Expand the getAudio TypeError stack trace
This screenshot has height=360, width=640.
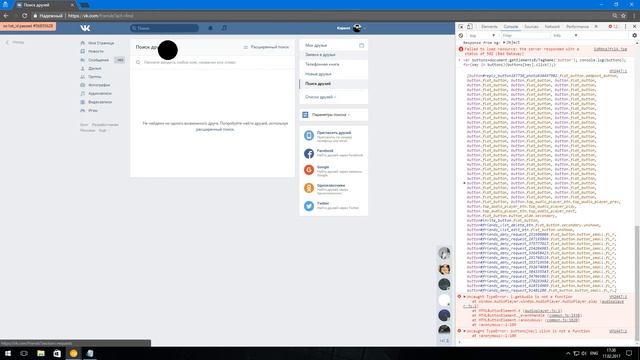[x=464, y=297]
